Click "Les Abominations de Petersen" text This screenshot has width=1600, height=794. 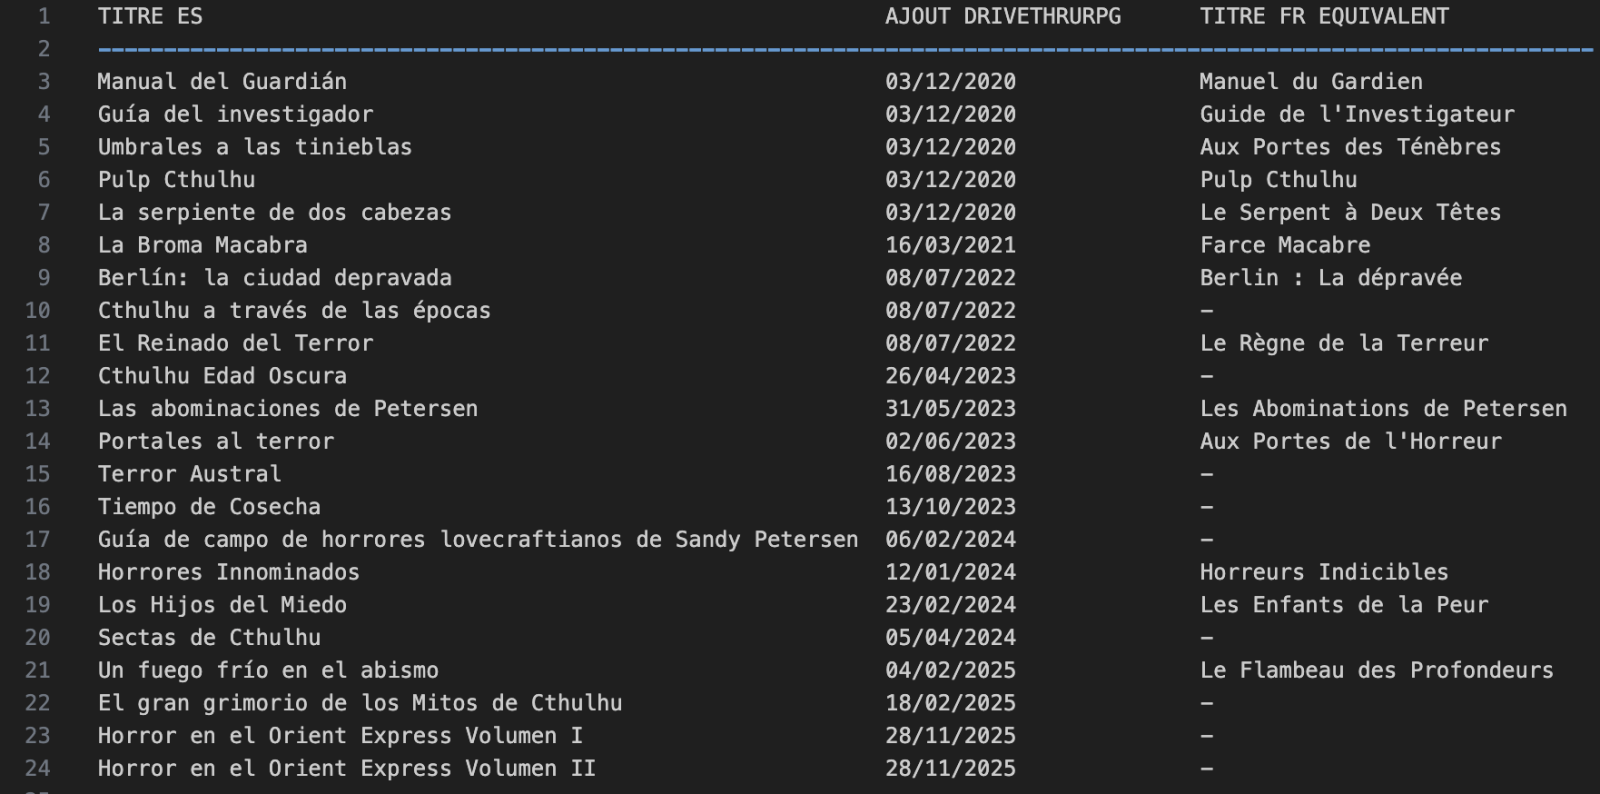[1383, 409]
